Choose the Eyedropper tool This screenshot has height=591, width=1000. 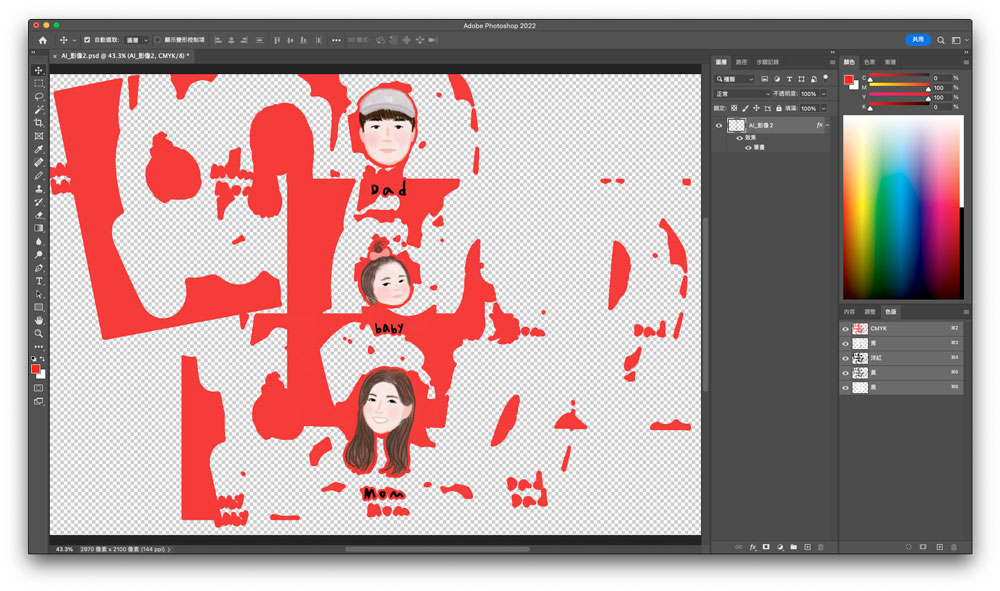39,149
